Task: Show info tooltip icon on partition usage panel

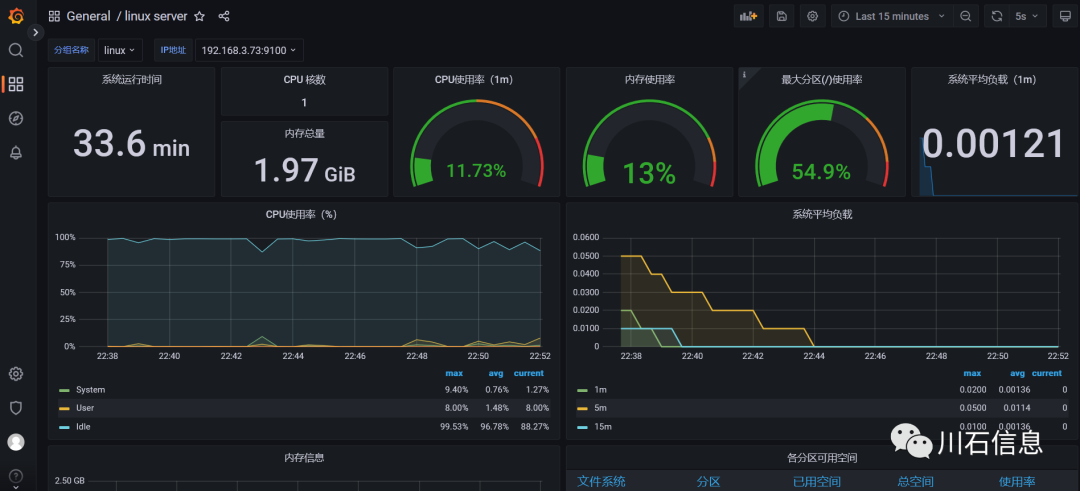Action: 744,74
